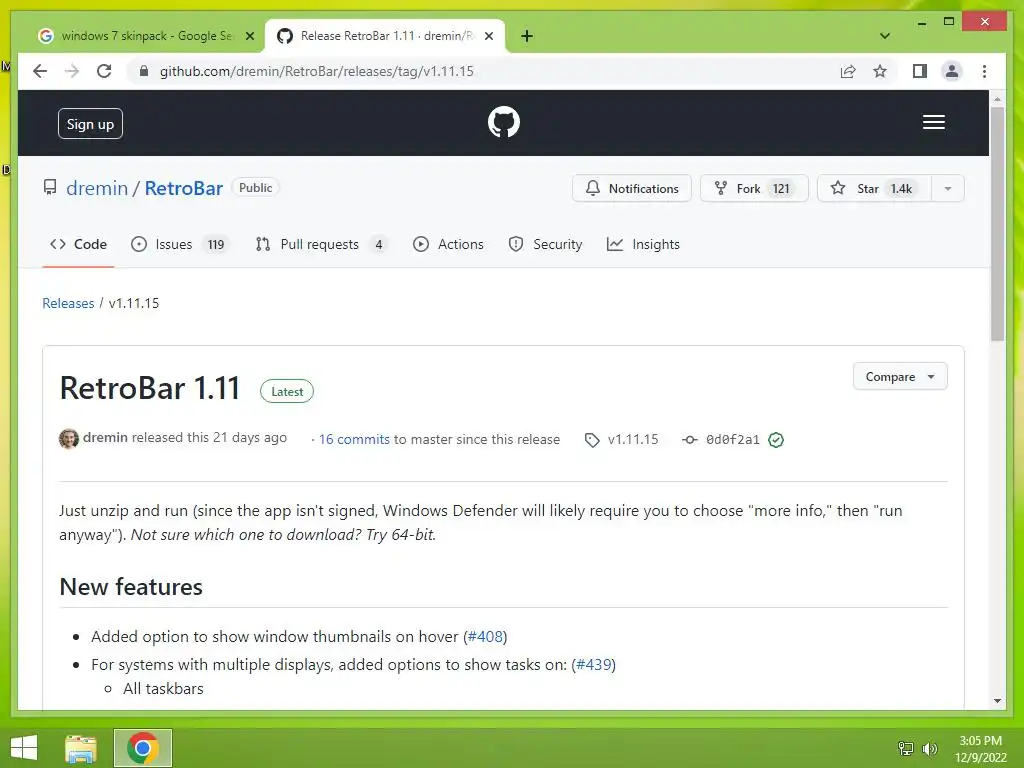The image size is (1024, 768).
Task: Expand the star lists dropdown arrow
Action: (948, 188)
